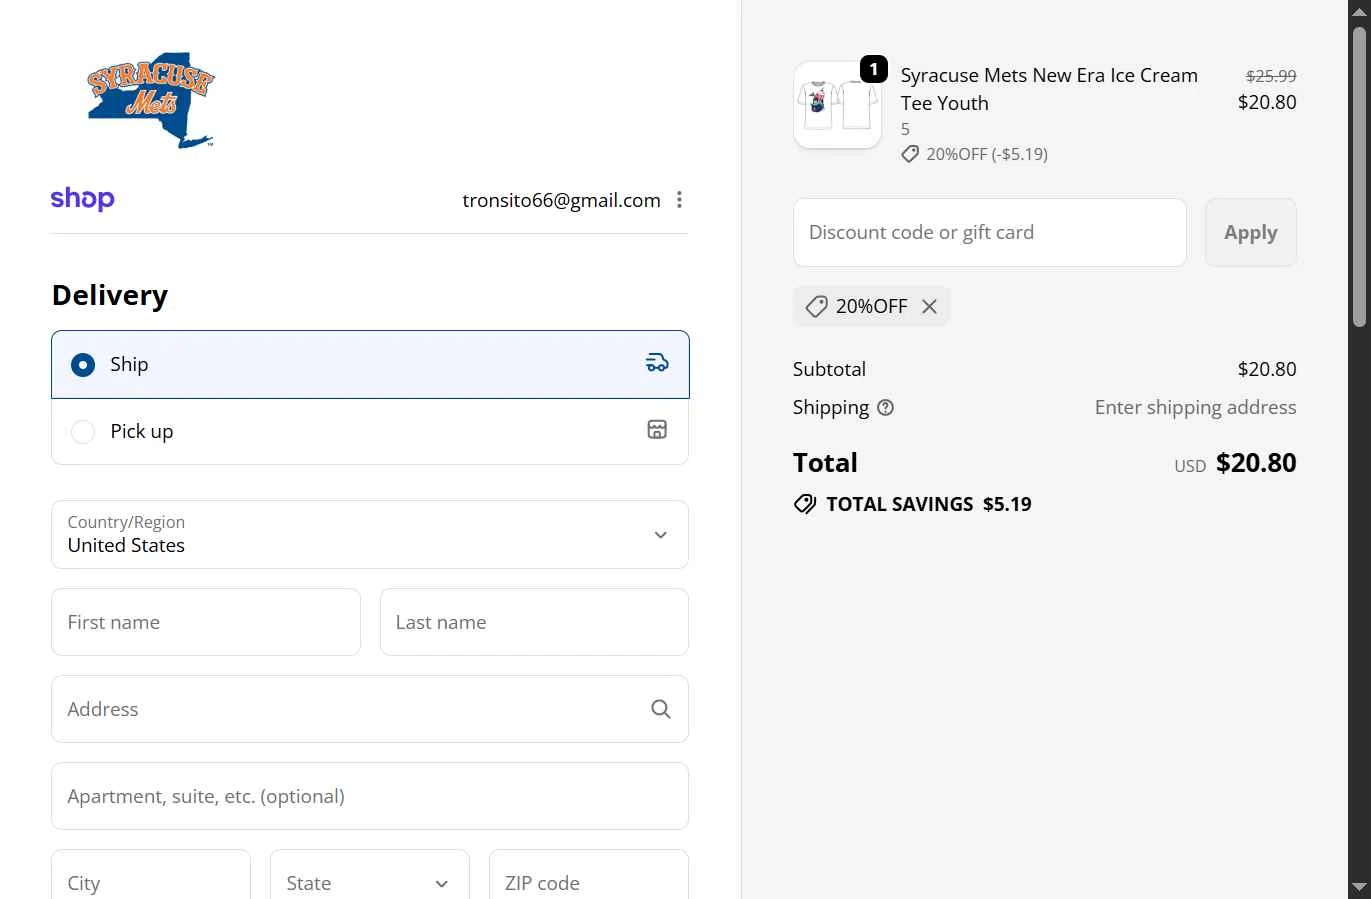Click the store pickup icon
The height and width of the screenshot is (899, 1371).
pyautogui.click(x=657, y=430)
